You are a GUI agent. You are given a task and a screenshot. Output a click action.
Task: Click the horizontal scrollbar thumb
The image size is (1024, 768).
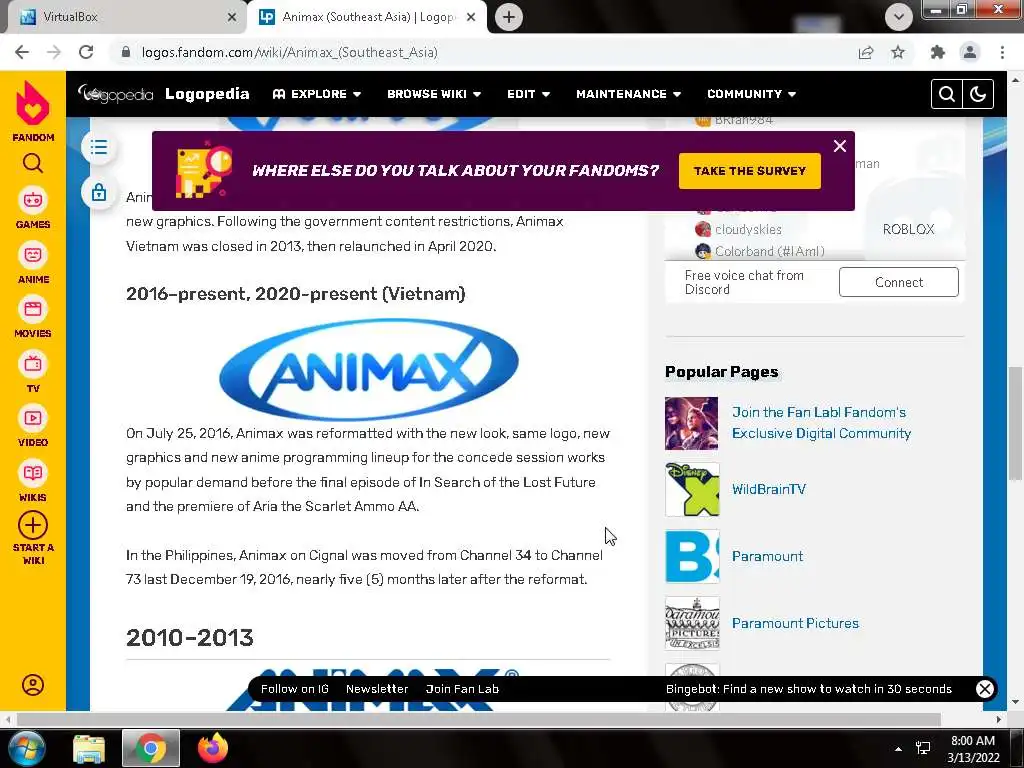[x=479, y=719]
